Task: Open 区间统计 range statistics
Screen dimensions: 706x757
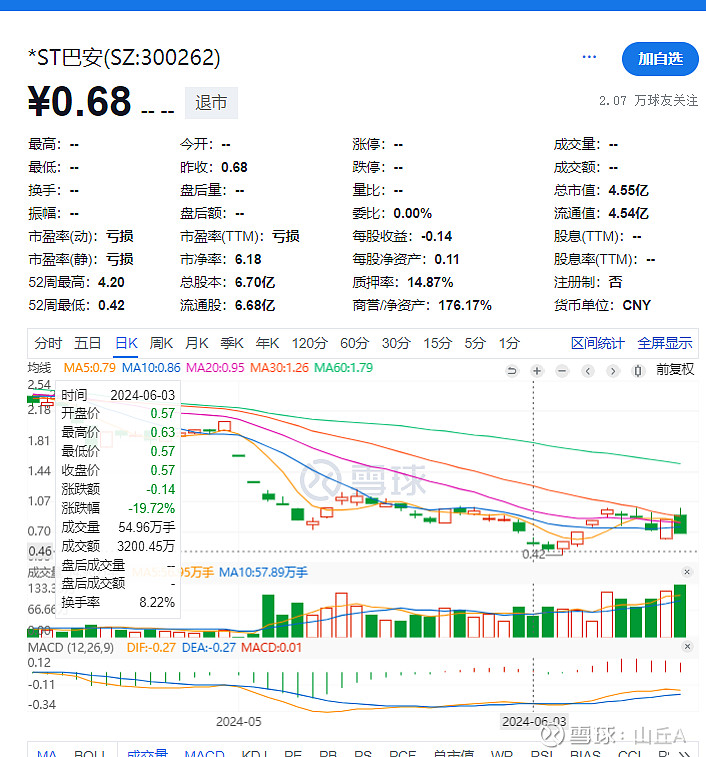Action: point(597,343)
